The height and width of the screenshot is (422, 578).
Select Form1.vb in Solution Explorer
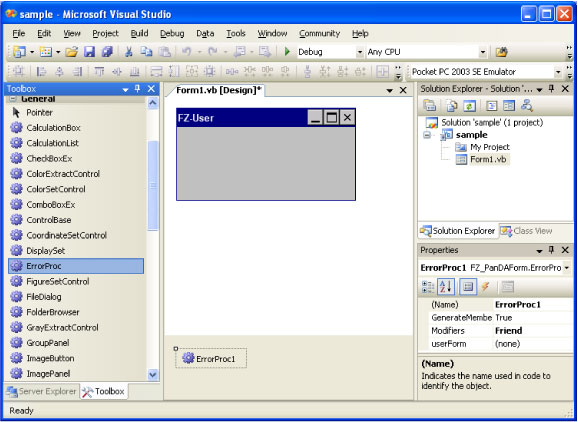pyautogui.click(x=488, y=160)
